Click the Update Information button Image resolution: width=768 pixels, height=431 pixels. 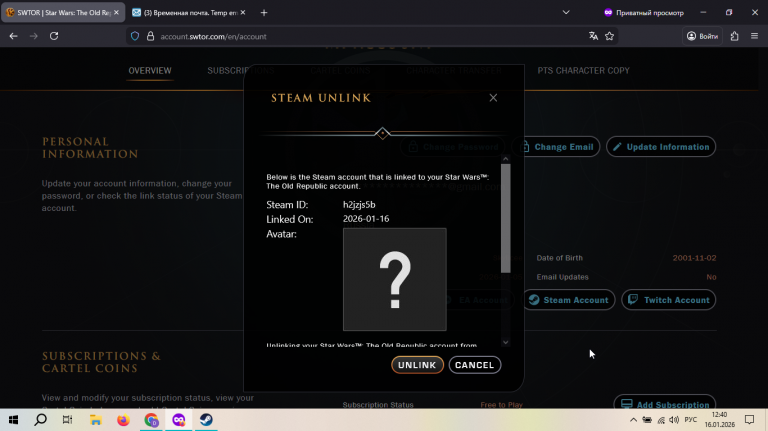click(661, 147)
